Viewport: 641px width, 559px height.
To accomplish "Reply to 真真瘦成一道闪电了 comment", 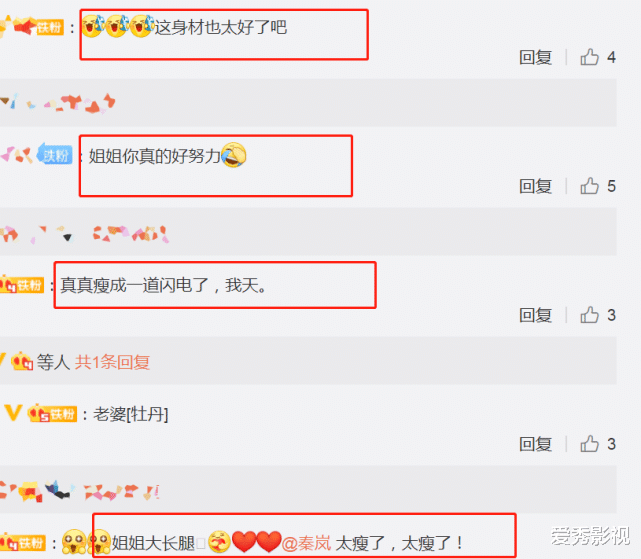I will [x=535, y=315].
